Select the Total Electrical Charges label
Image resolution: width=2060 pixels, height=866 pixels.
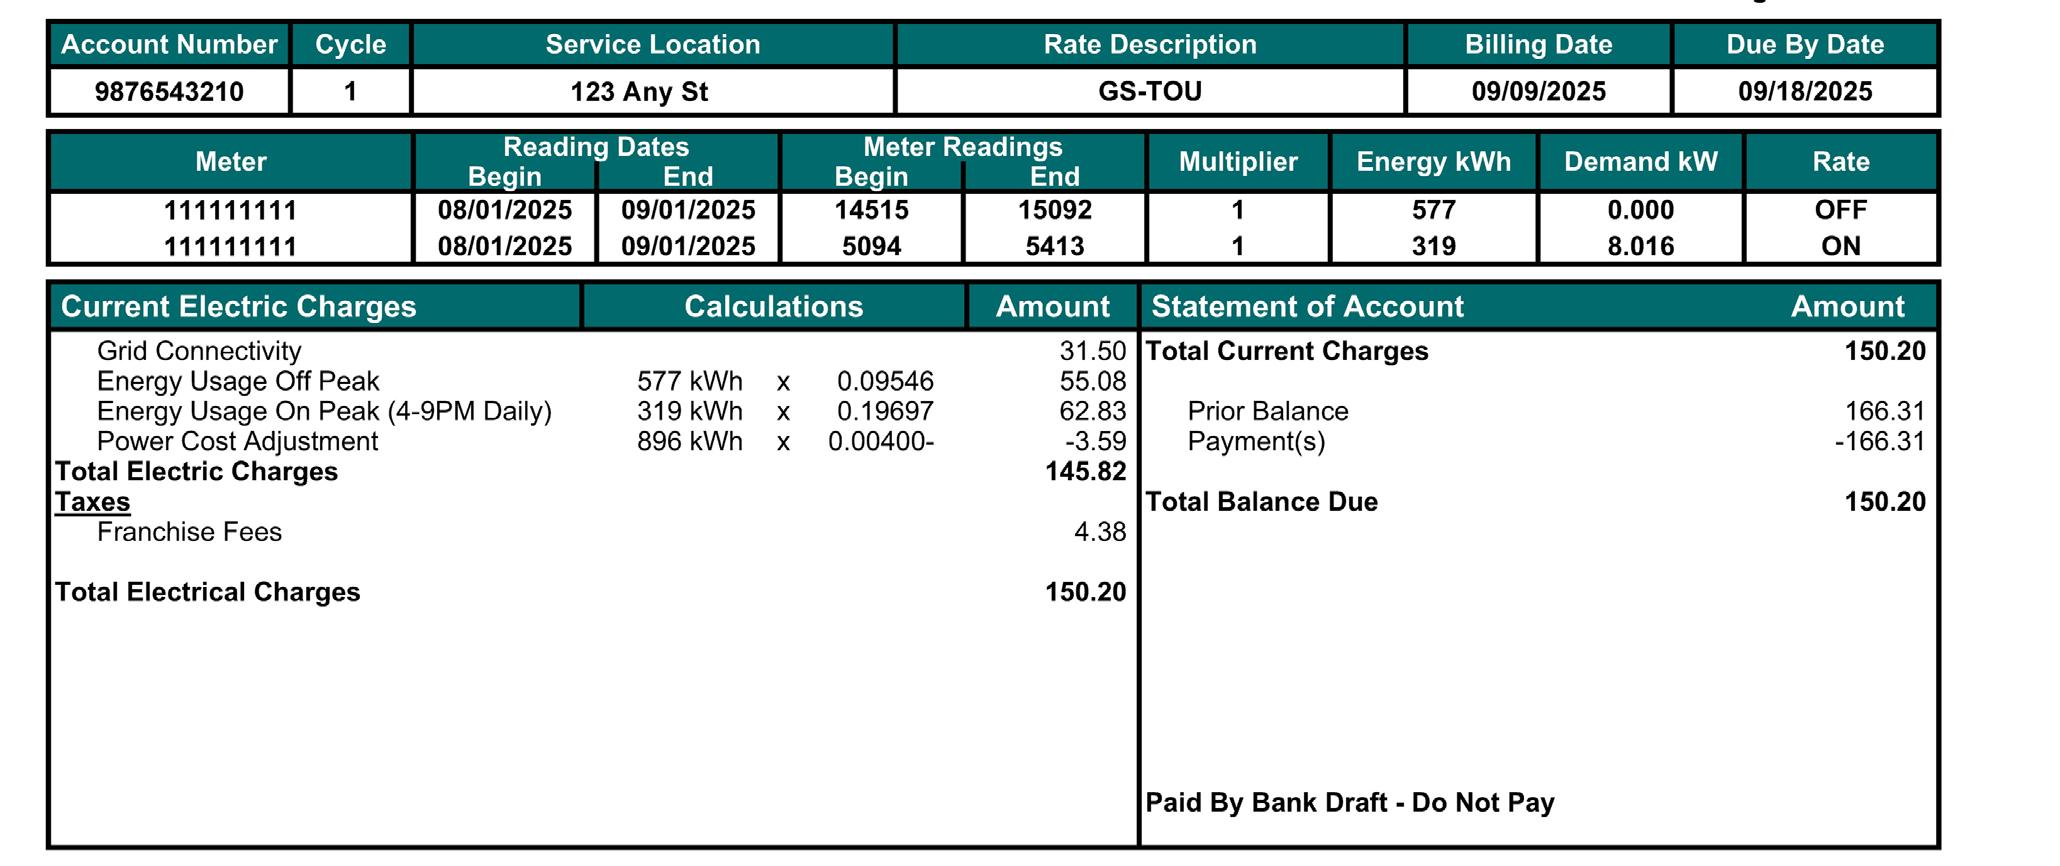coord(207,592)
